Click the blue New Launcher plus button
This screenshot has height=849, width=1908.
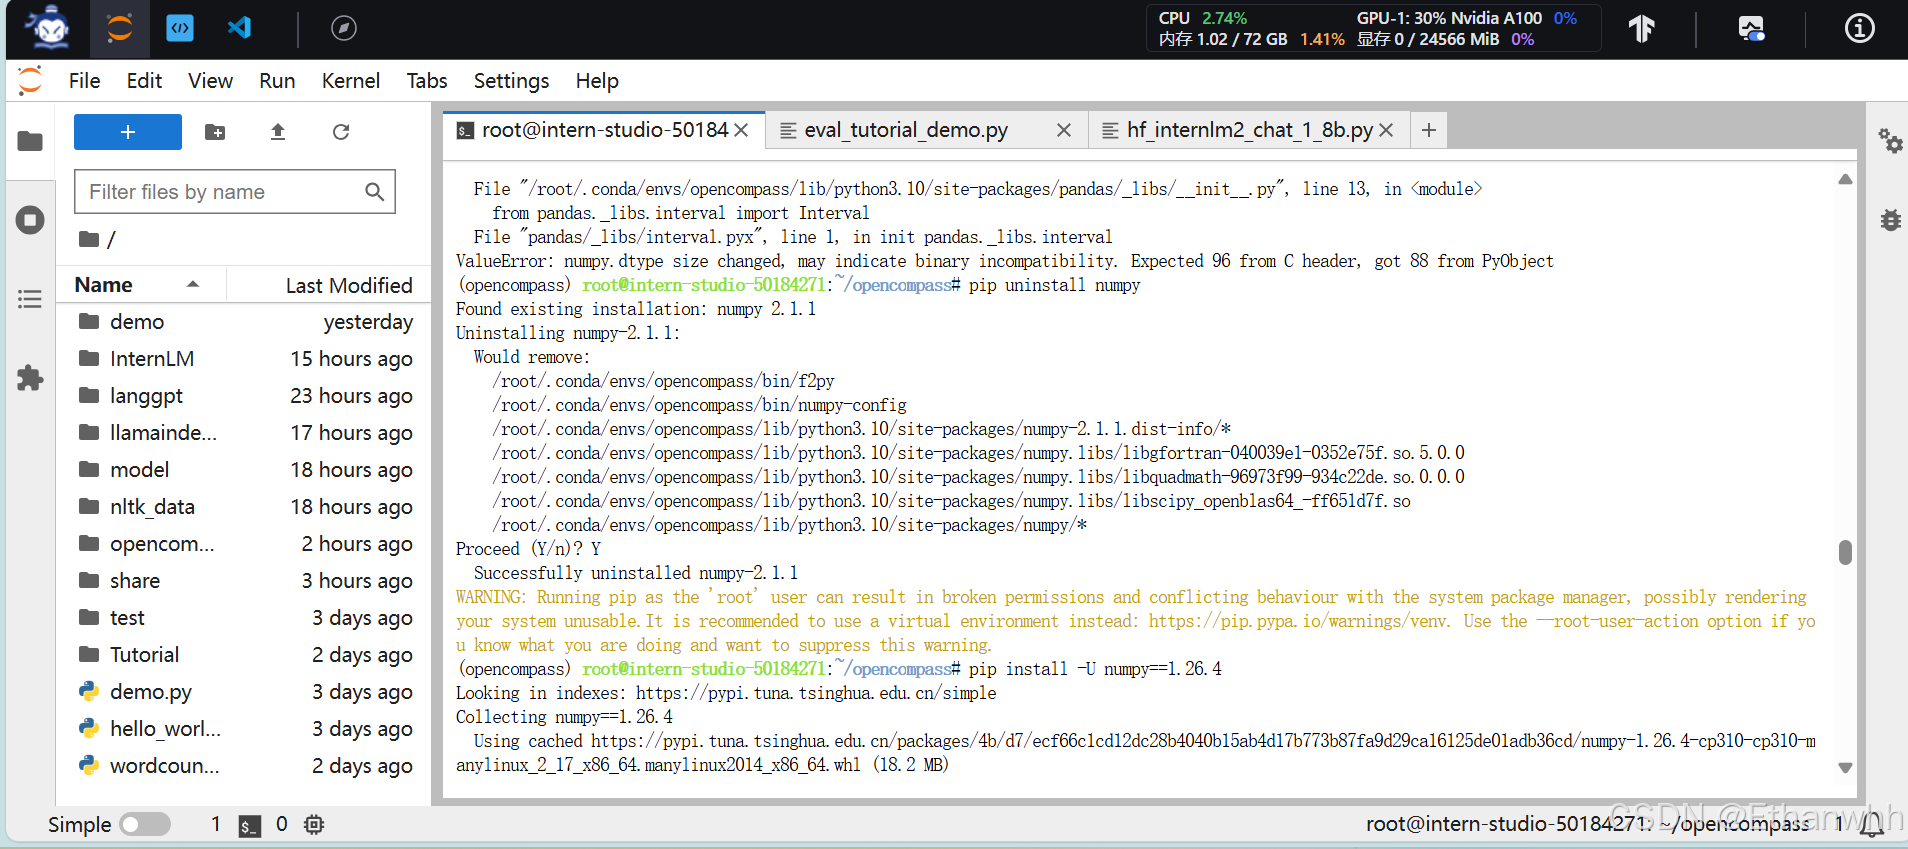click(128, 132)
